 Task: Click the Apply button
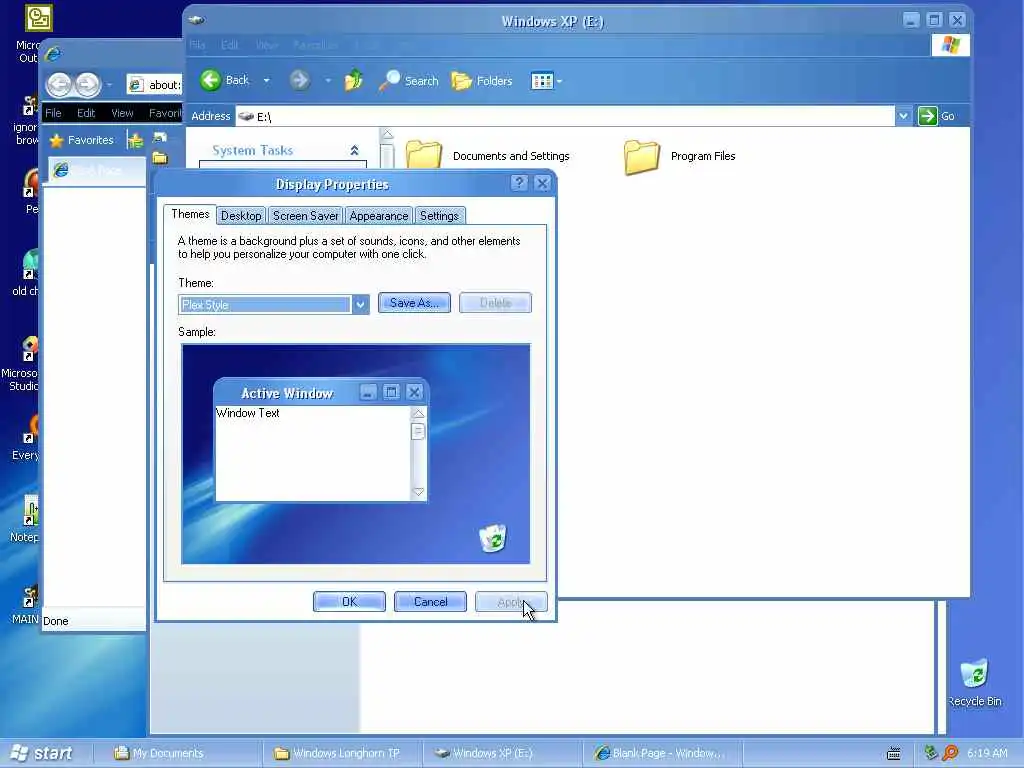pos(511,601)
